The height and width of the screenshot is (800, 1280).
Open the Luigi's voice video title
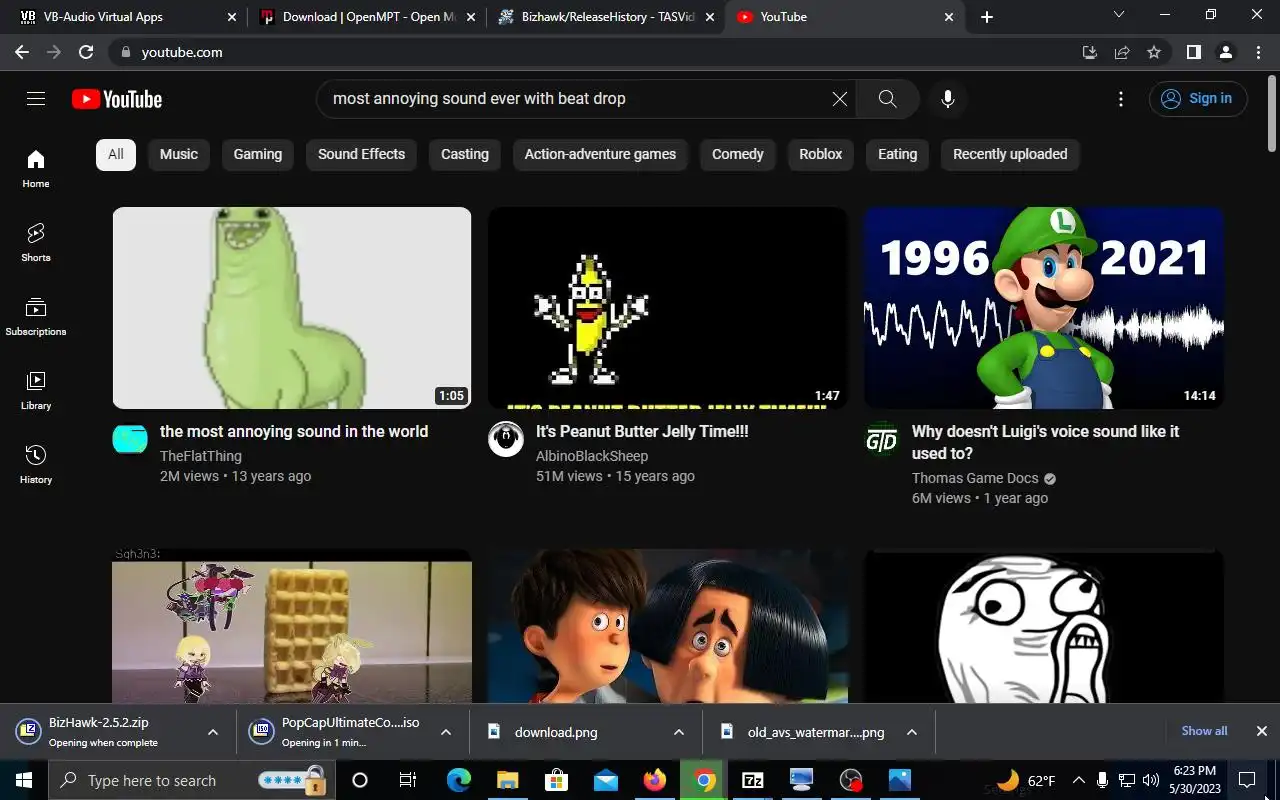click(1045, 442)
